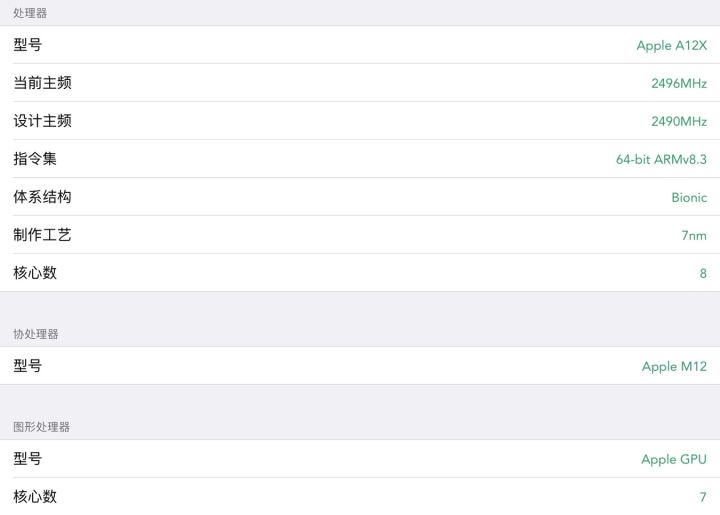
Task: Tap the 64-bit ARMv8.3 value
Action: [661, 159]
